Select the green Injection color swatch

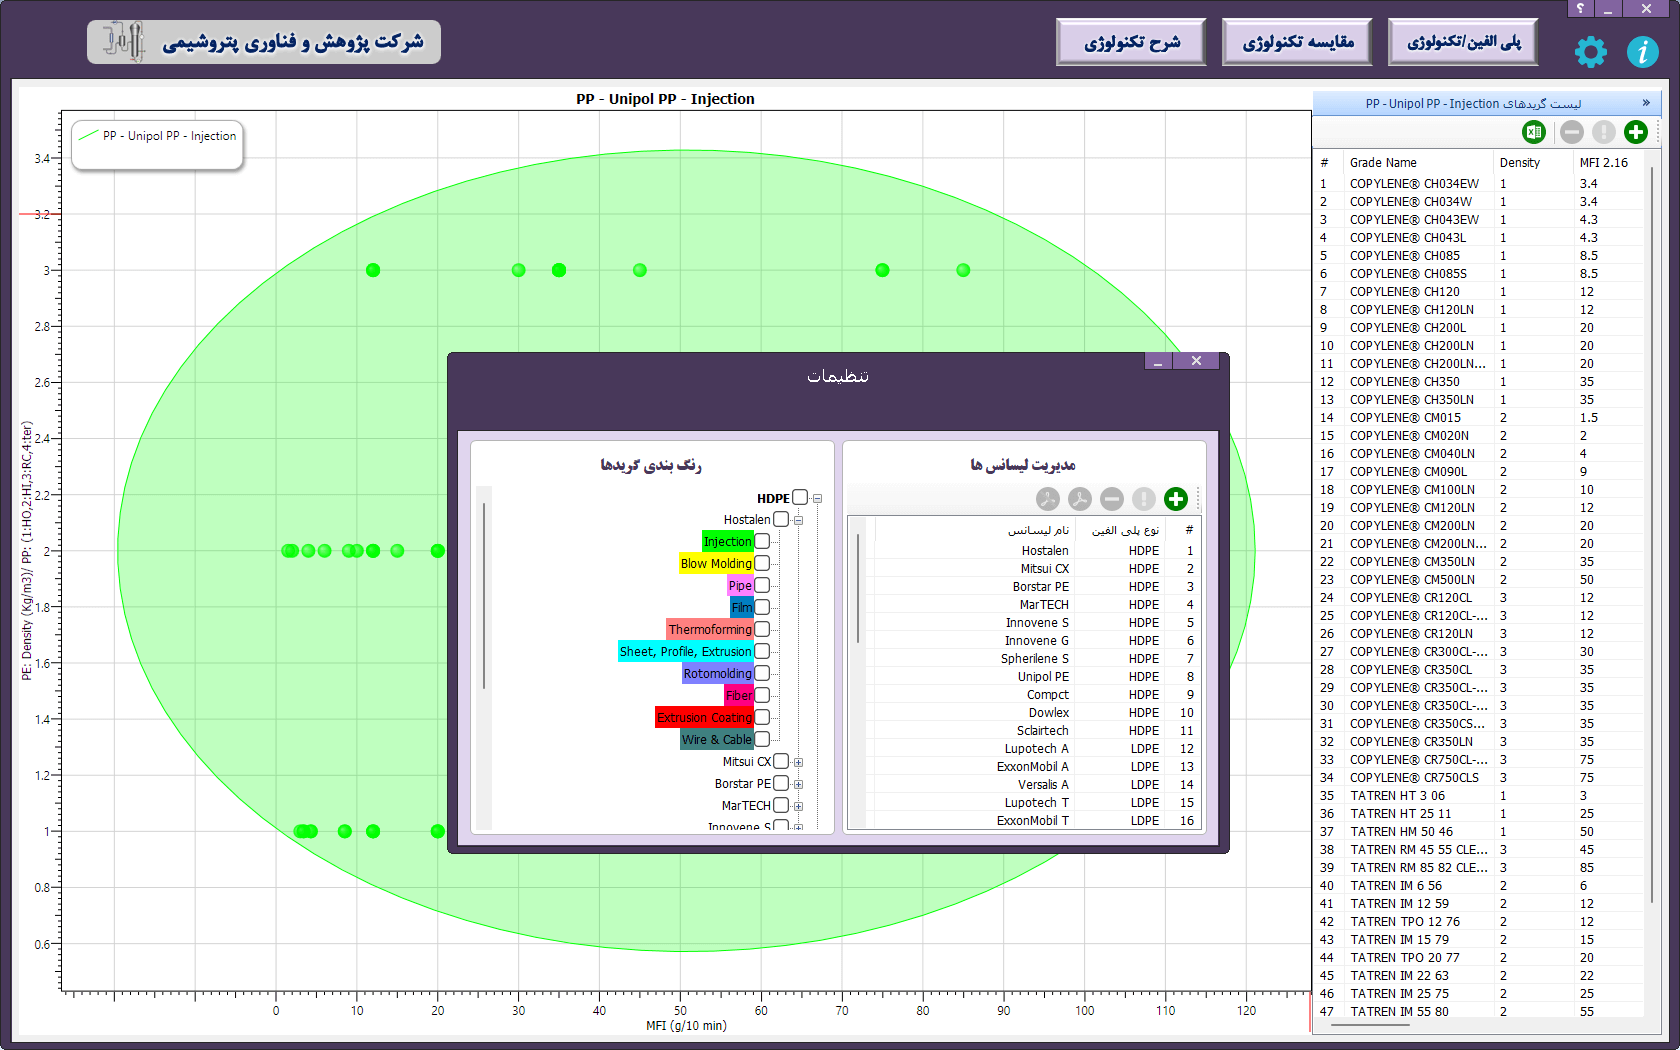(727, 542)
